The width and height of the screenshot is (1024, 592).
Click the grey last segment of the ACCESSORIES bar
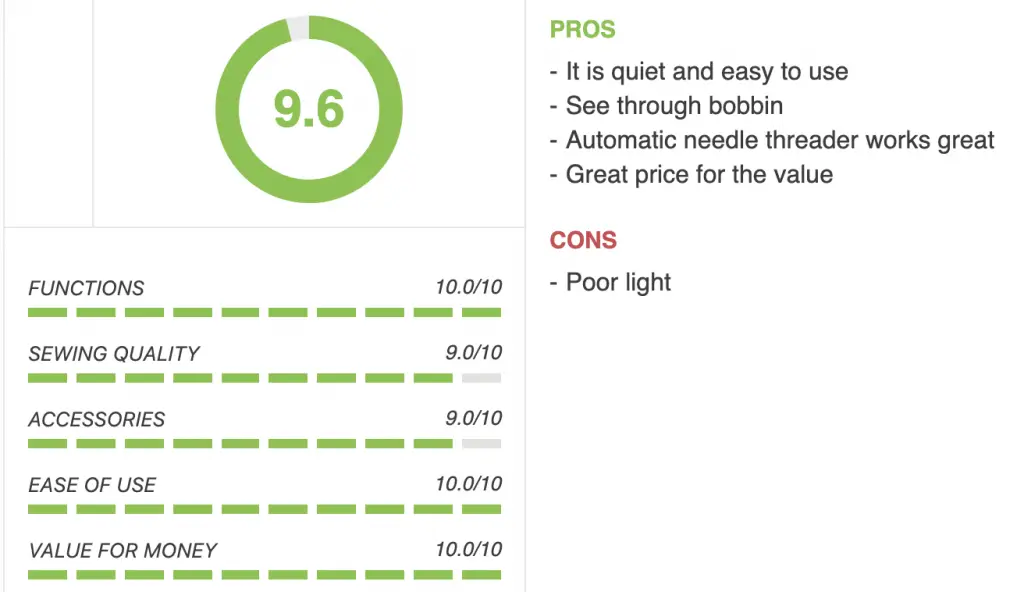point(481,444)
